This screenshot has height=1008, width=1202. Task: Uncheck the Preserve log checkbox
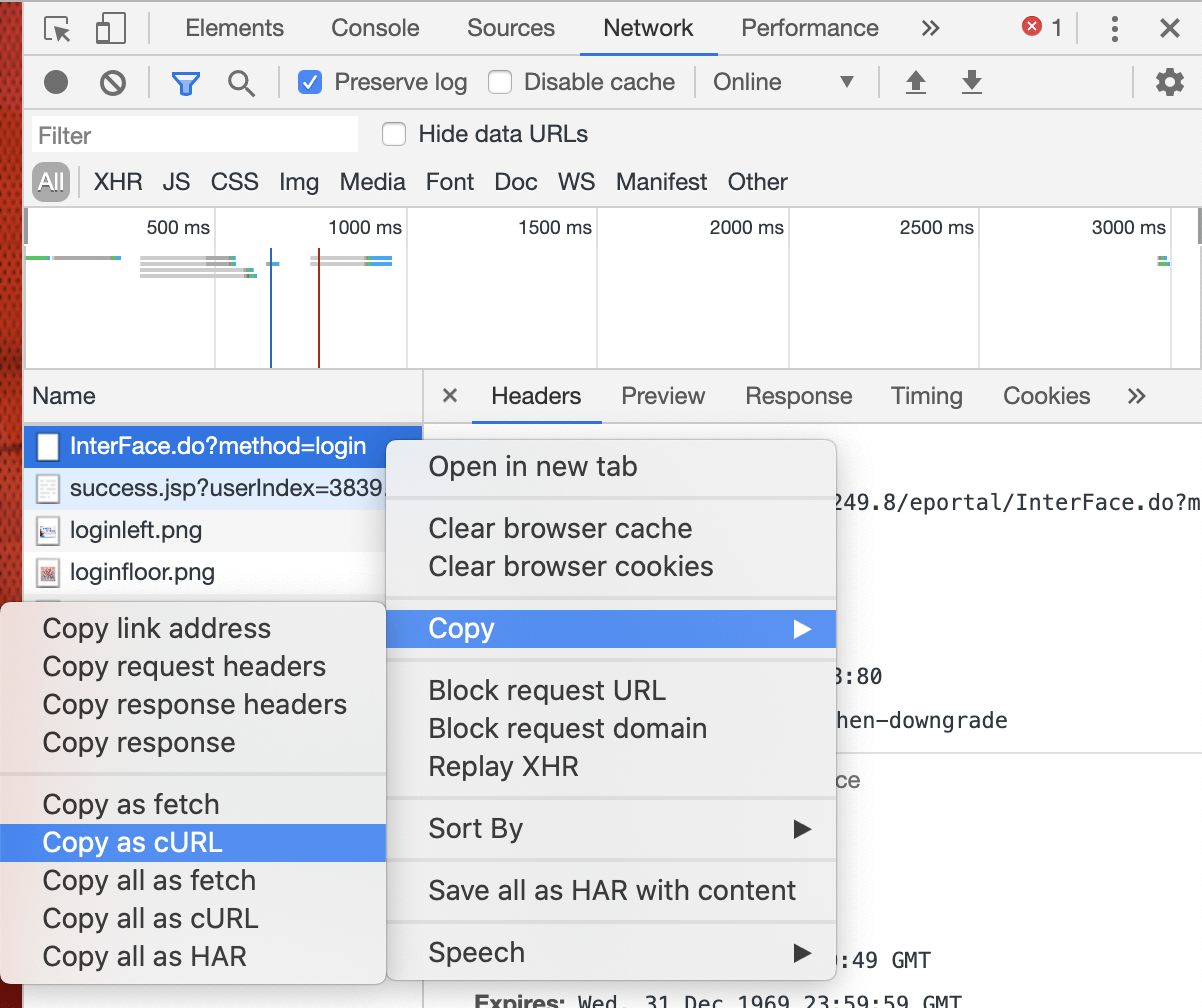click(x=311, y=82)
